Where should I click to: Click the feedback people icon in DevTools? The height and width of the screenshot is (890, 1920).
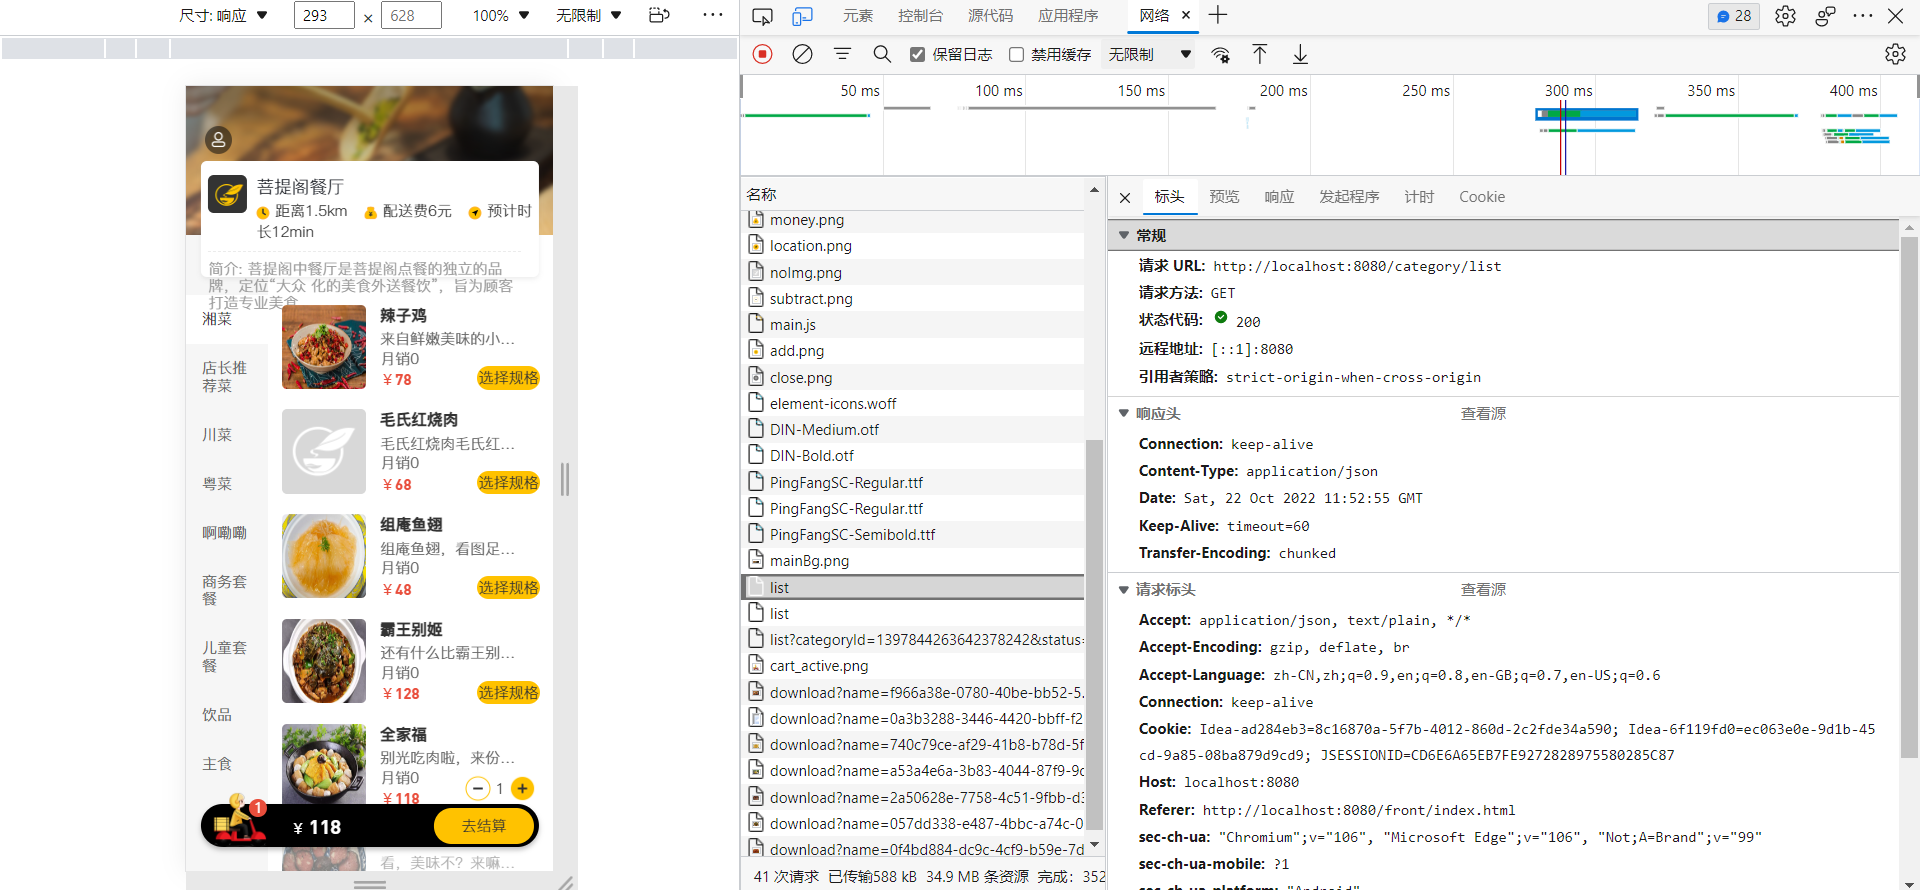point(1825,16)
